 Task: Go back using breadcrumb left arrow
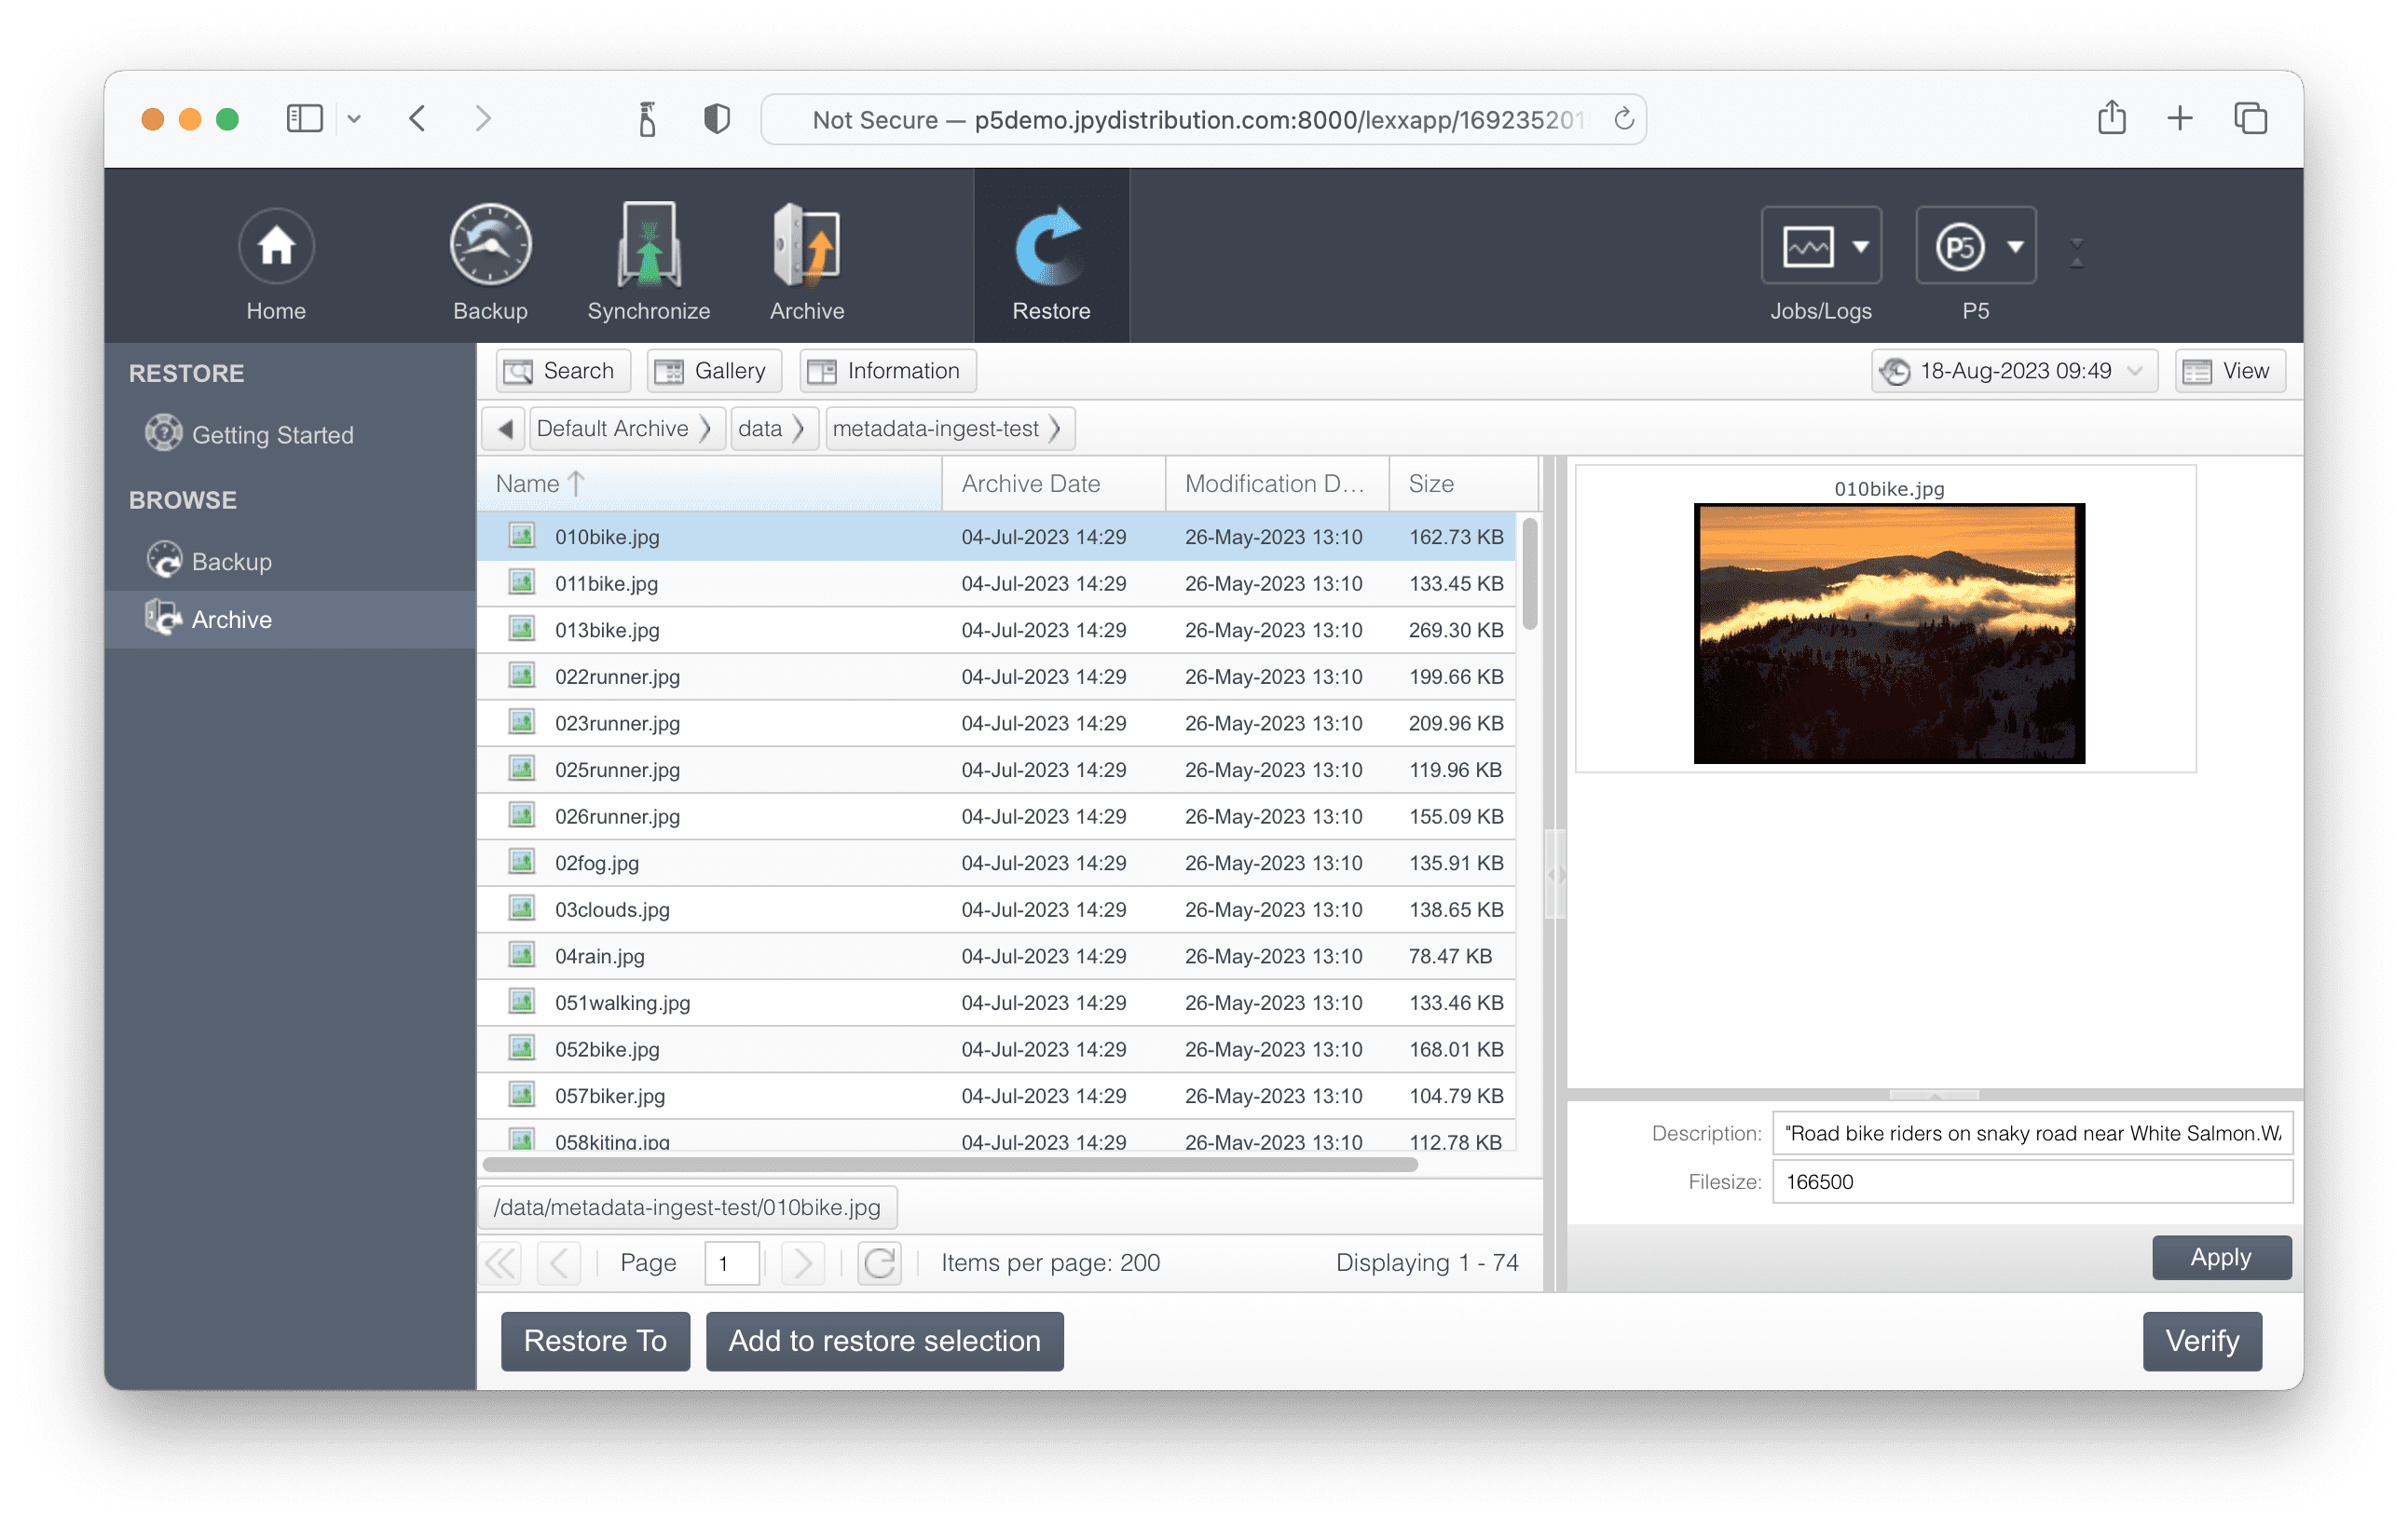click(x=505, y=429)
